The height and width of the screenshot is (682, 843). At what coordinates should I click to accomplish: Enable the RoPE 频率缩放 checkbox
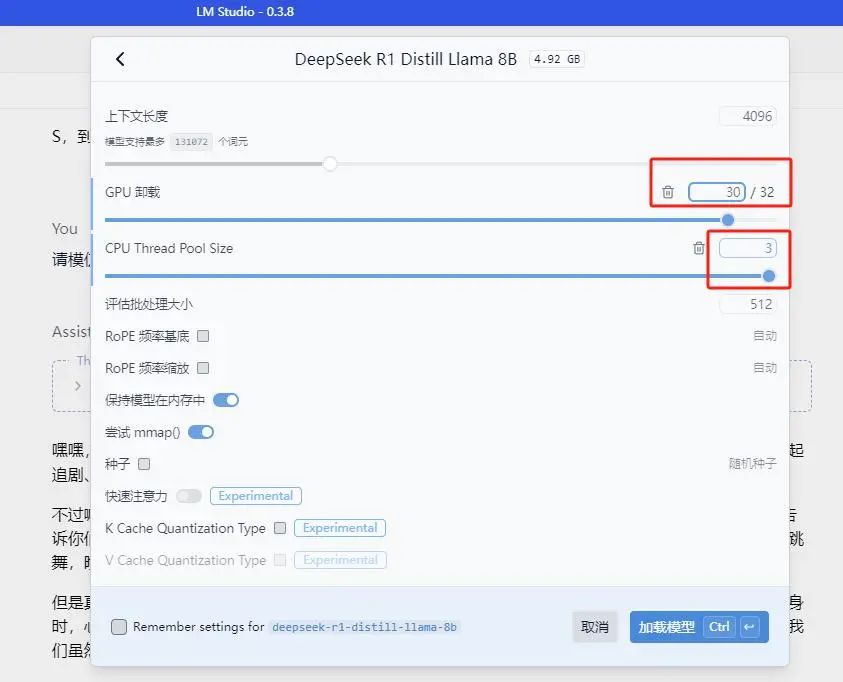point(203,368)
